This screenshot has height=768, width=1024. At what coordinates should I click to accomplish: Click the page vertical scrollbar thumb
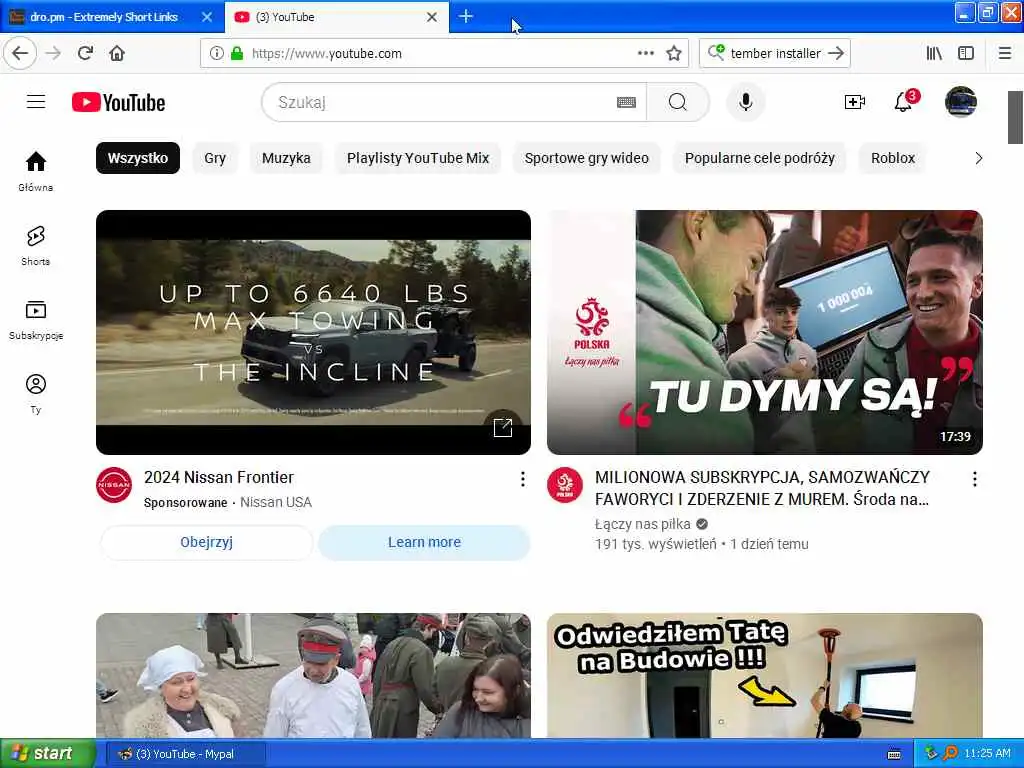[1015, 118]
